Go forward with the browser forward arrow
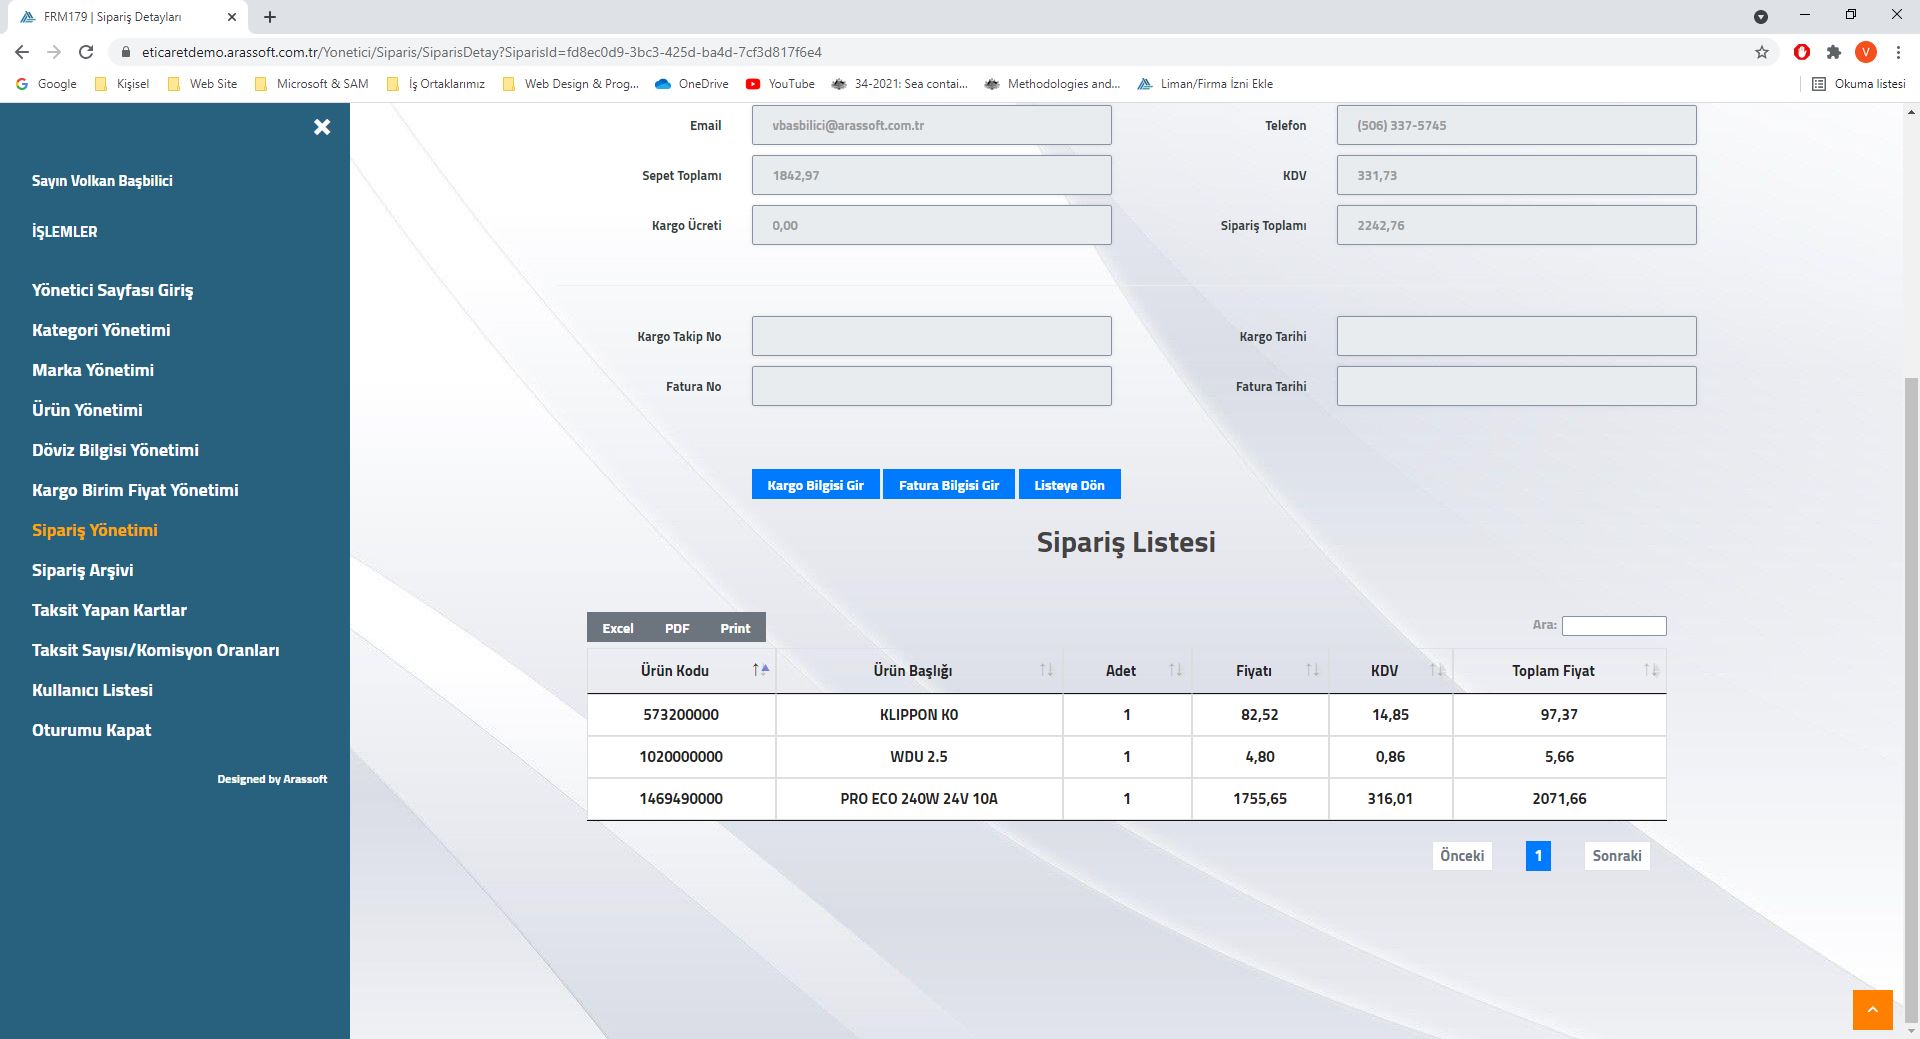 54,52
